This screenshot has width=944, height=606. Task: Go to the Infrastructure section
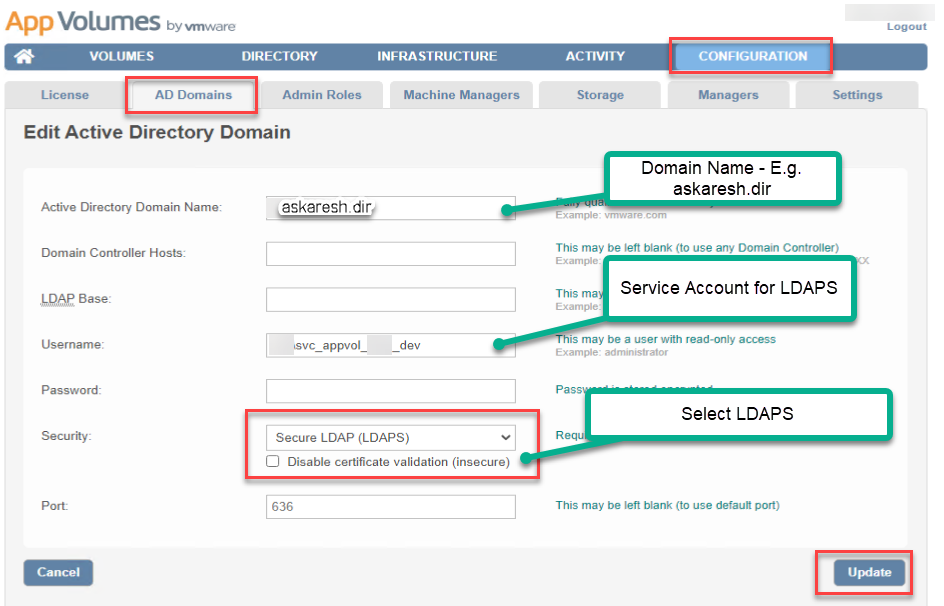437,57
